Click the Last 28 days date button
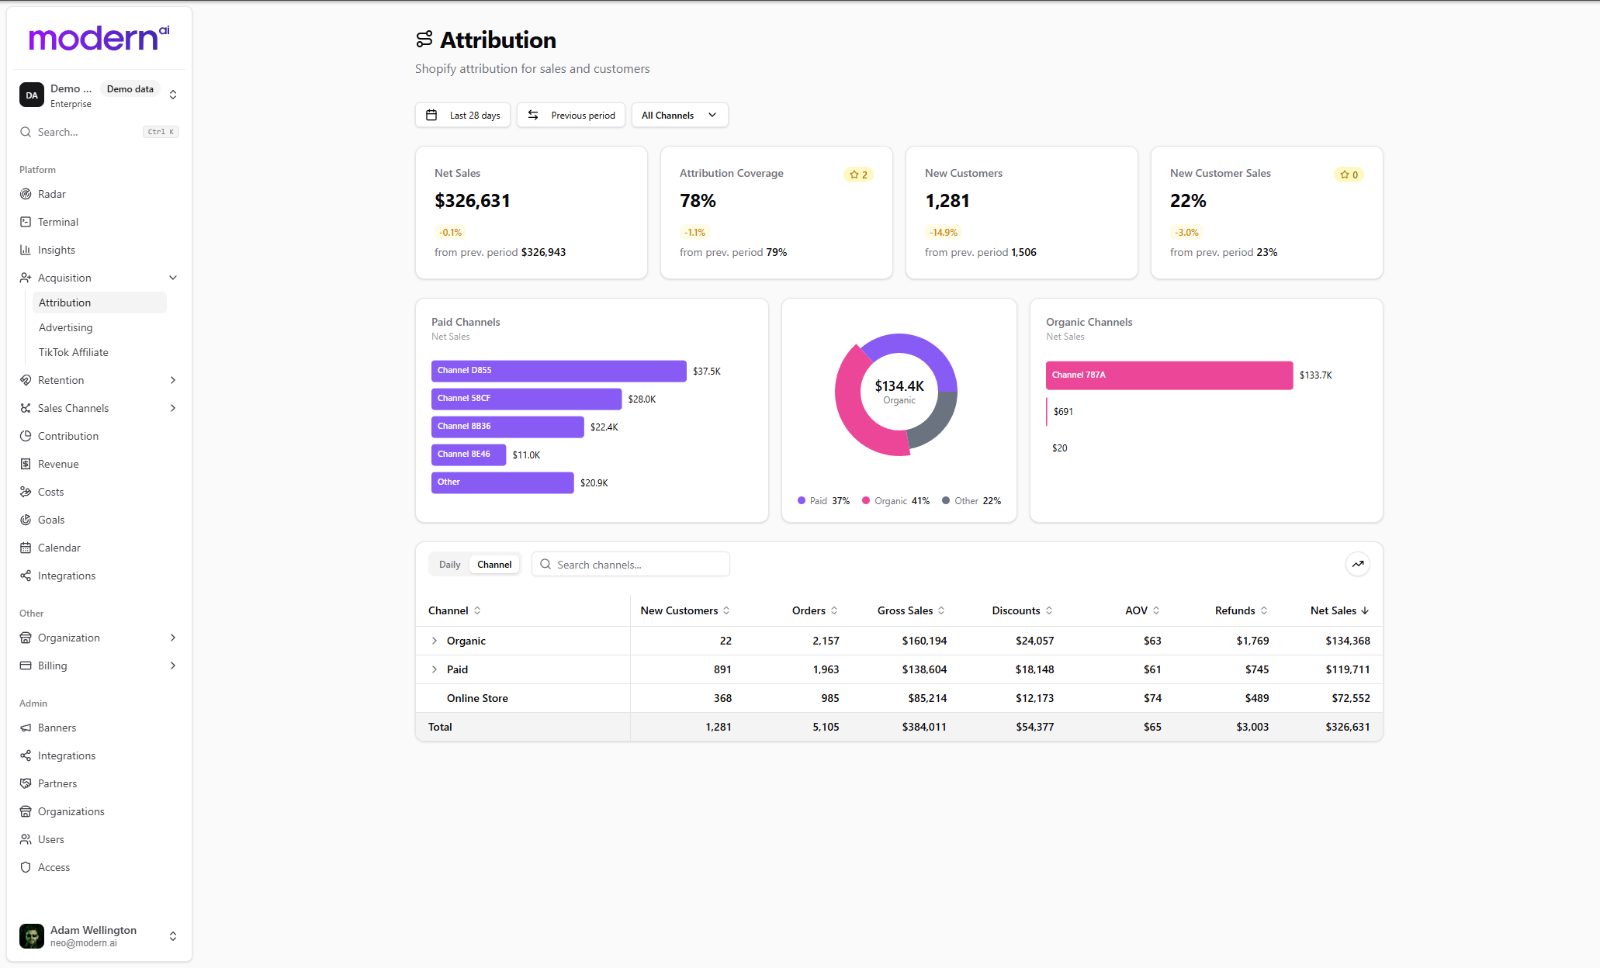 point(463,115)
